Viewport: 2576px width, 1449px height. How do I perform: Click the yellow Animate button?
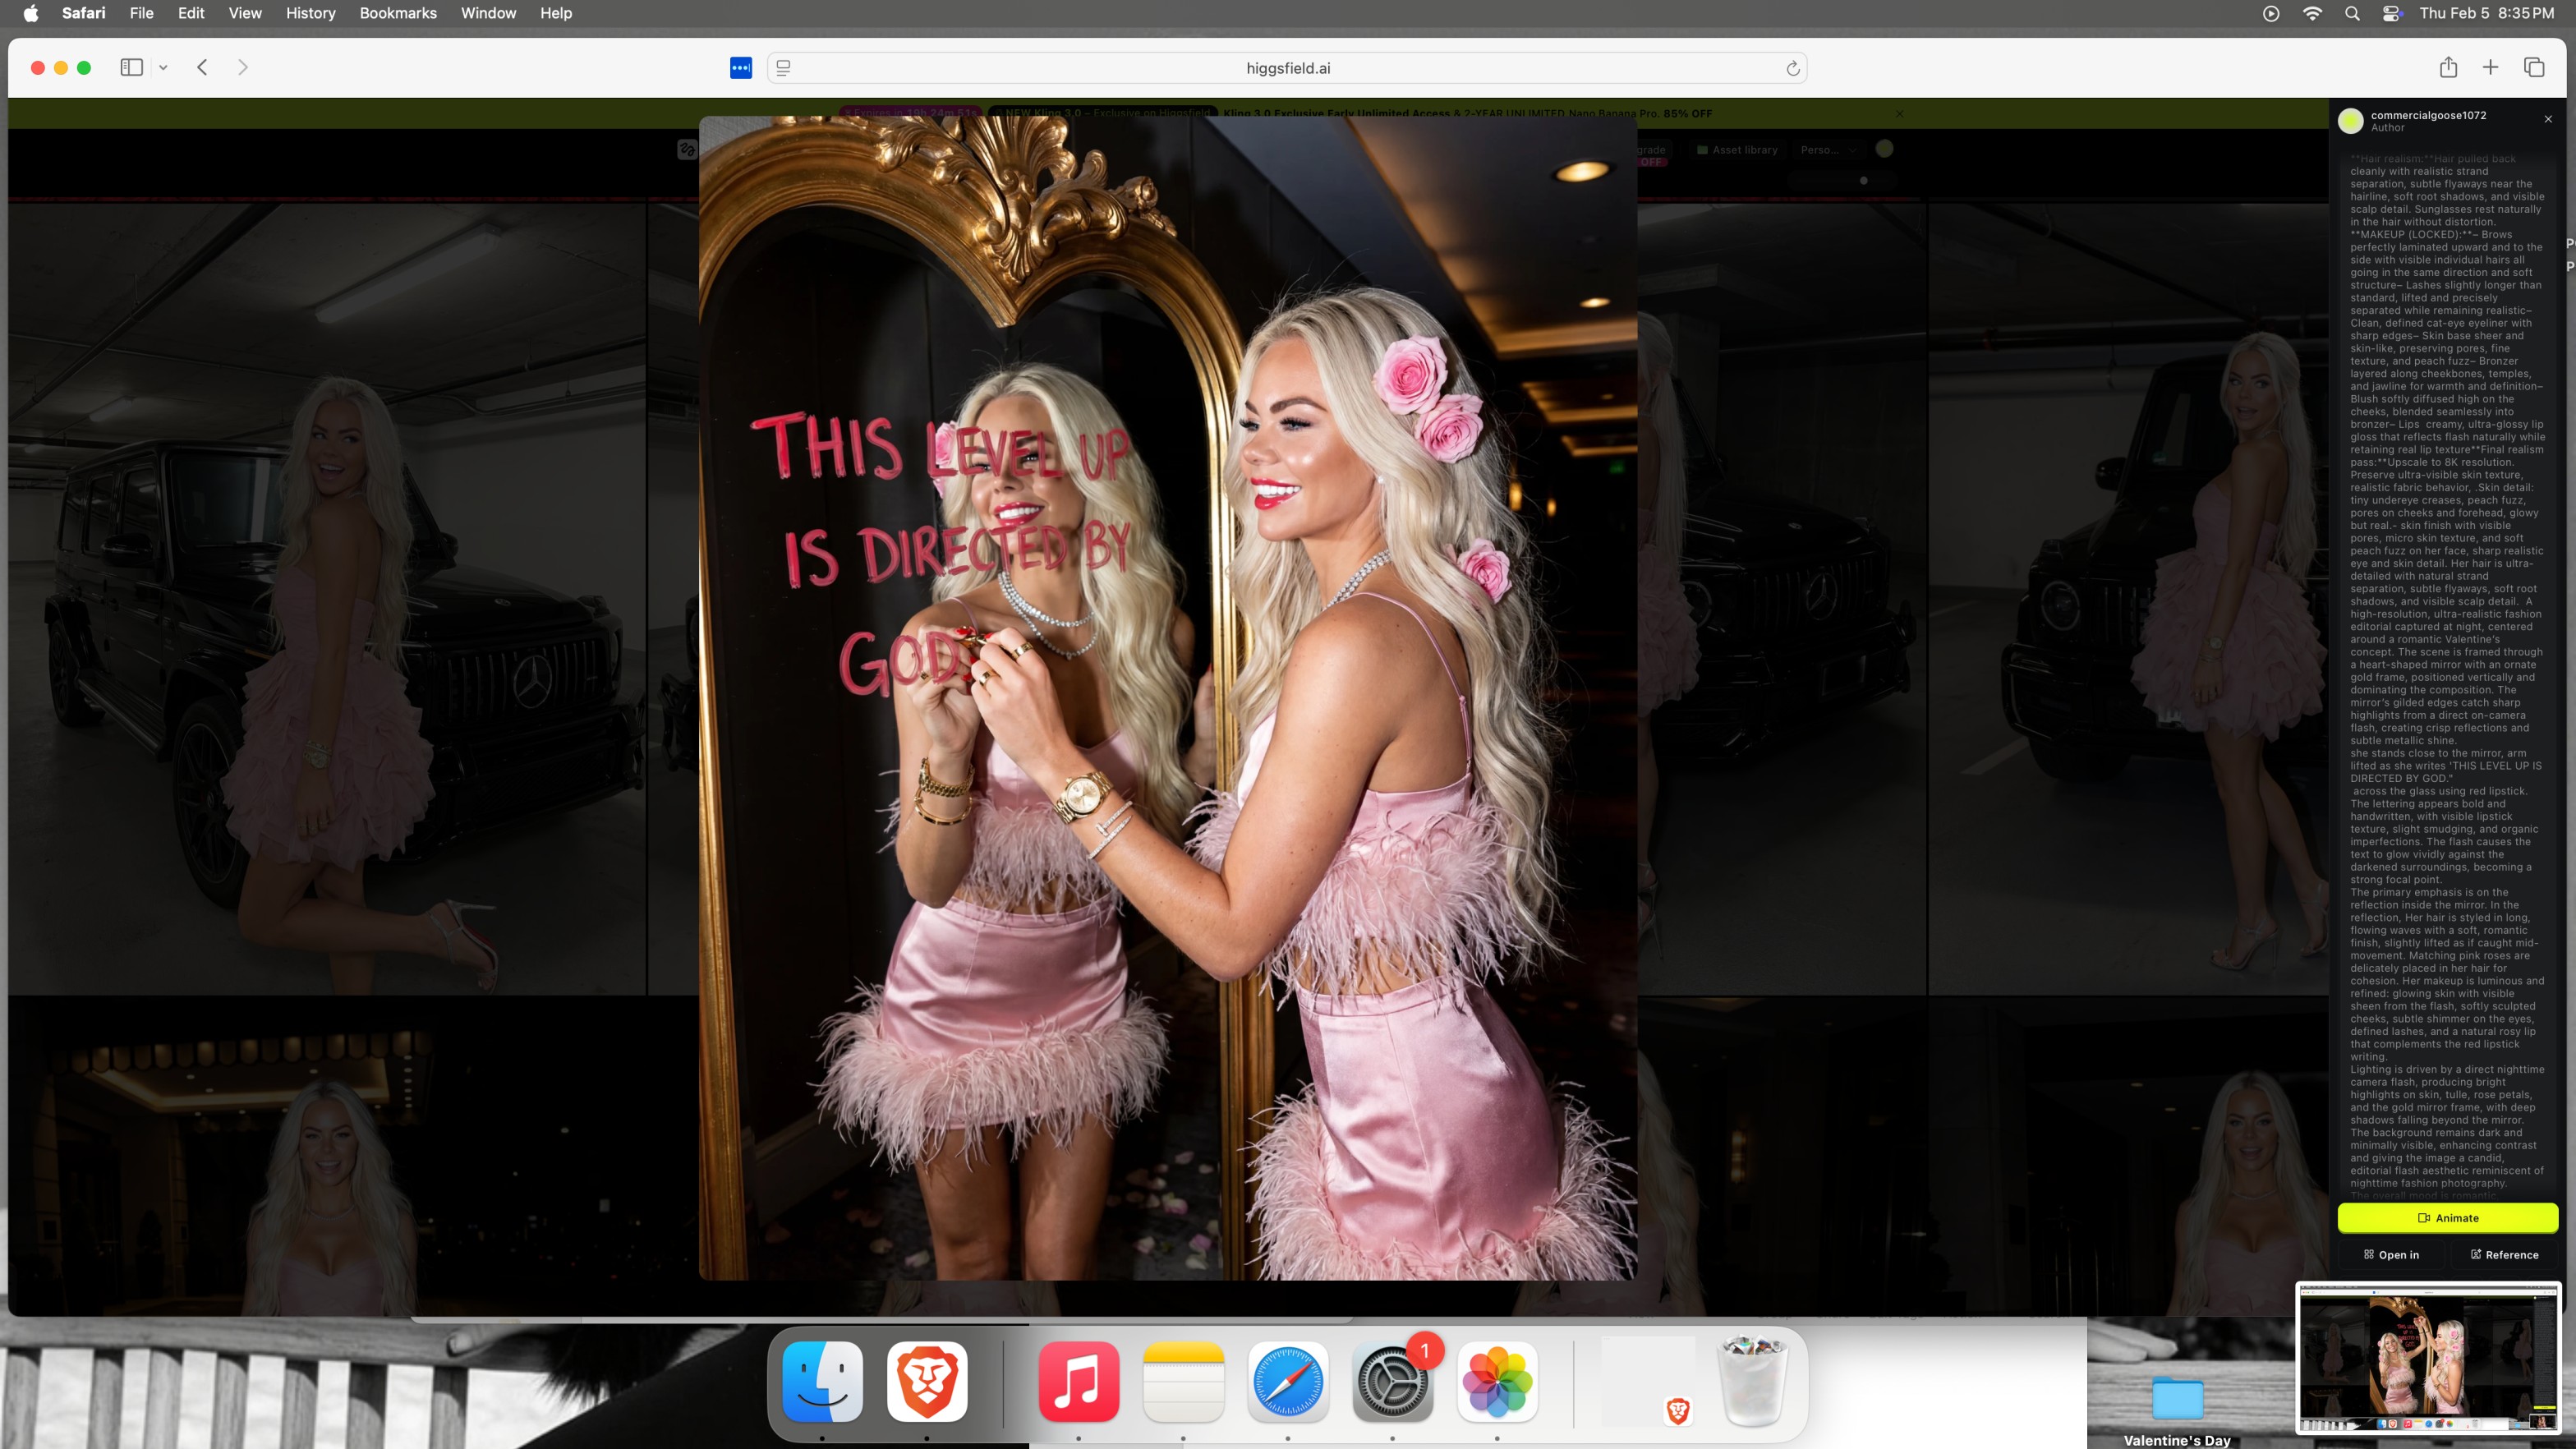(2447, 1217)
